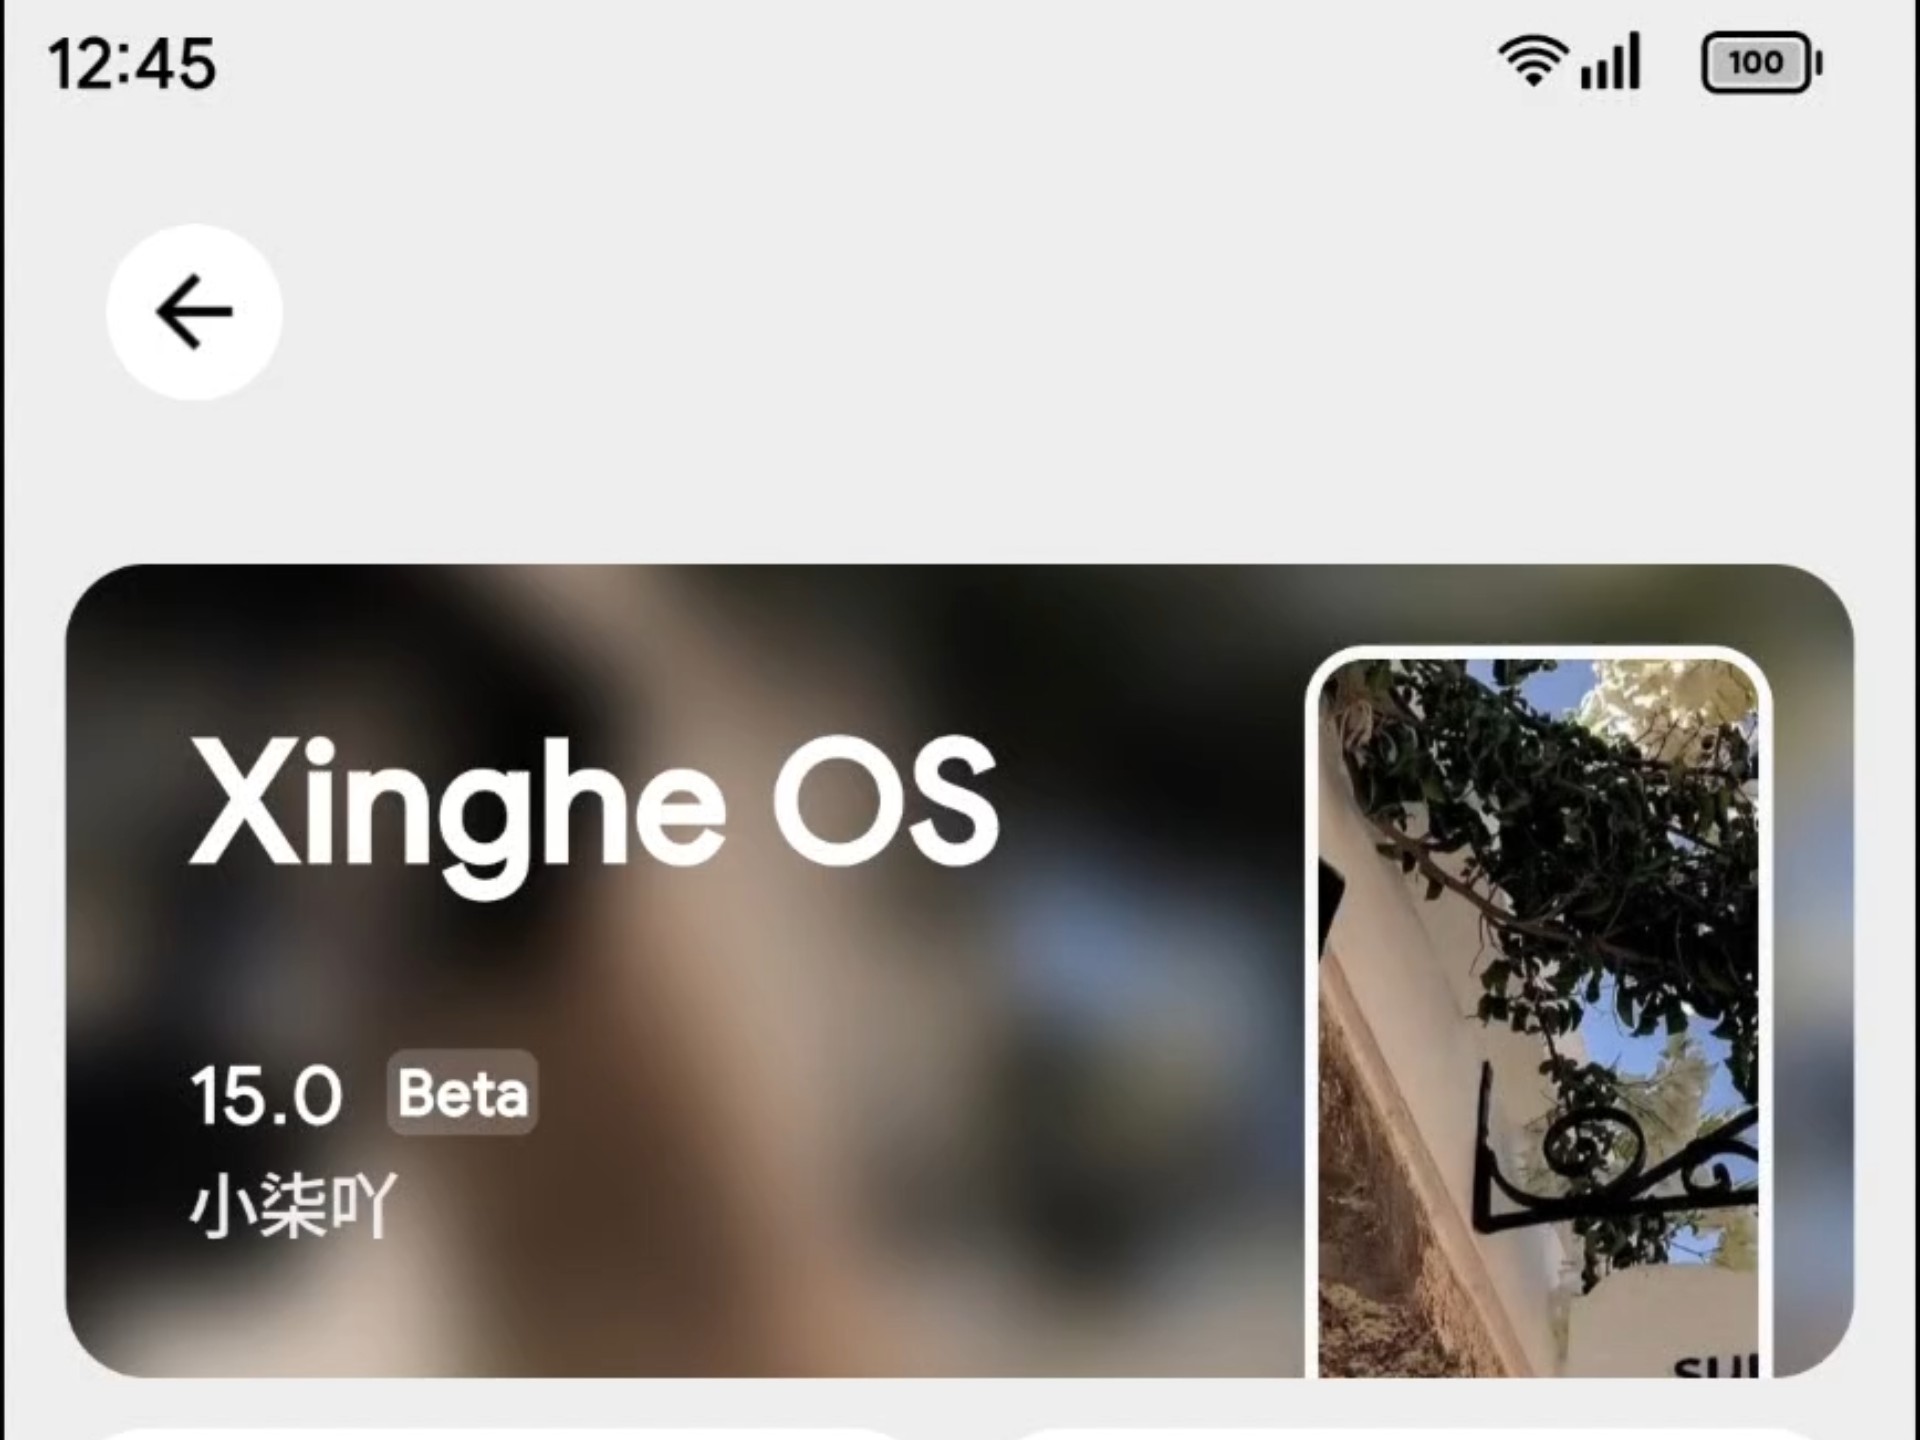Viewport: 1920px width, 1440px height.
Task: Tap the back arrow button
Action: (x=194, y=312)
